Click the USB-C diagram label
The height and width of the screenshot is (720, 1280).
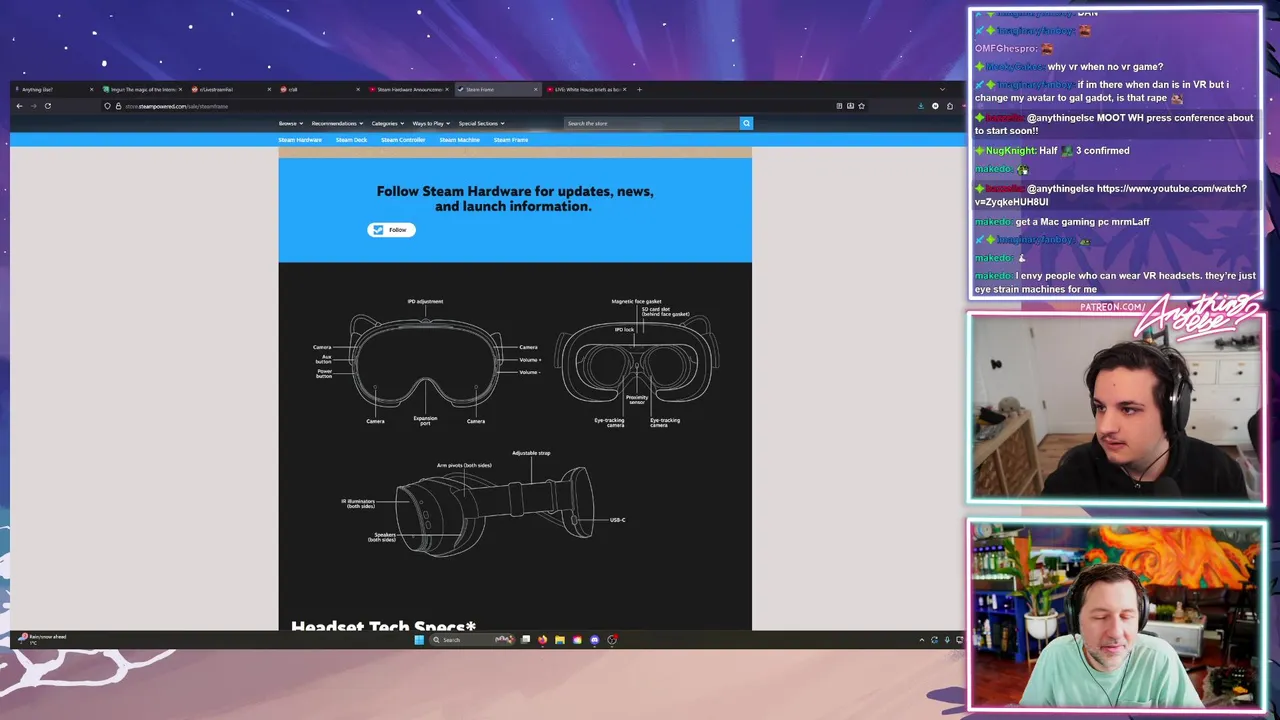617,520
